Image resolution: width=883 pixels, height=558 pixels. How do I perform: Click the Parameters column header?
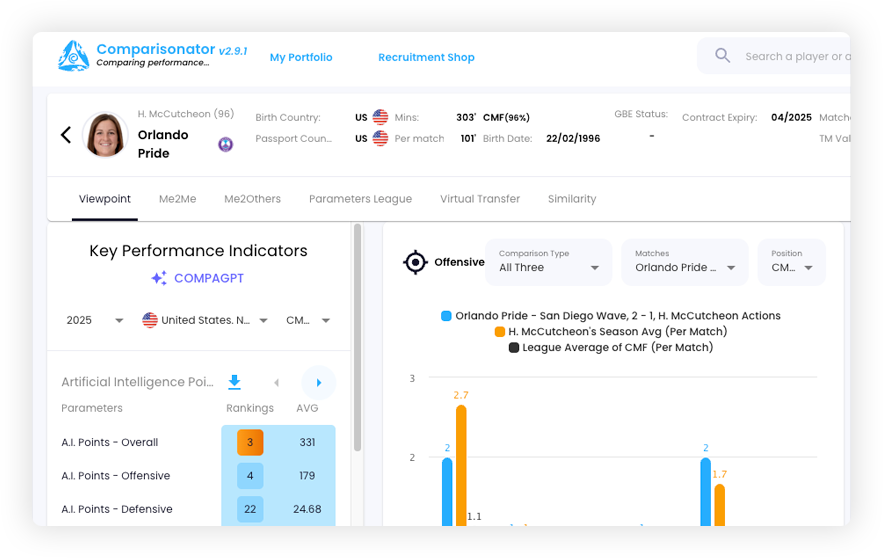pos(92,408)
